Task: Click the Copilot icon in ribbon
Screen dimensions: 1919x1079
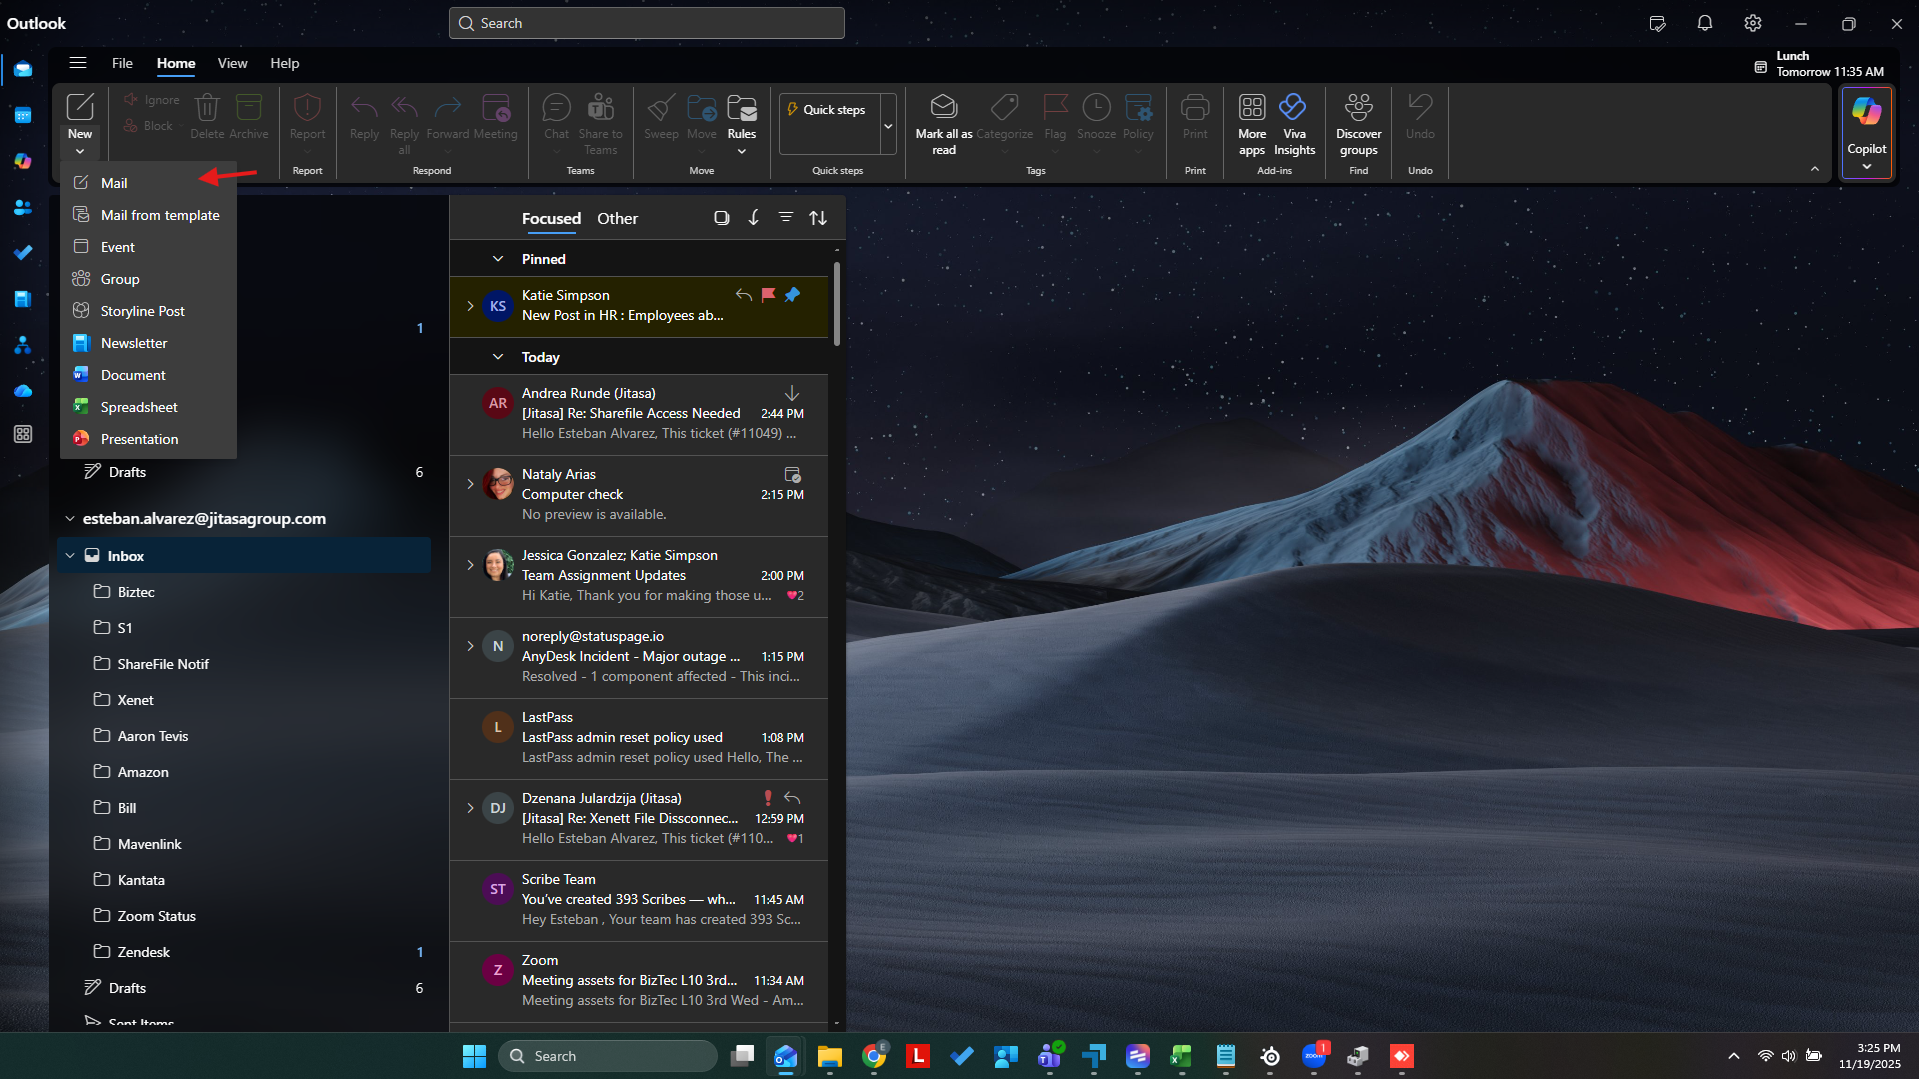Action: [x=1866, y=112]
